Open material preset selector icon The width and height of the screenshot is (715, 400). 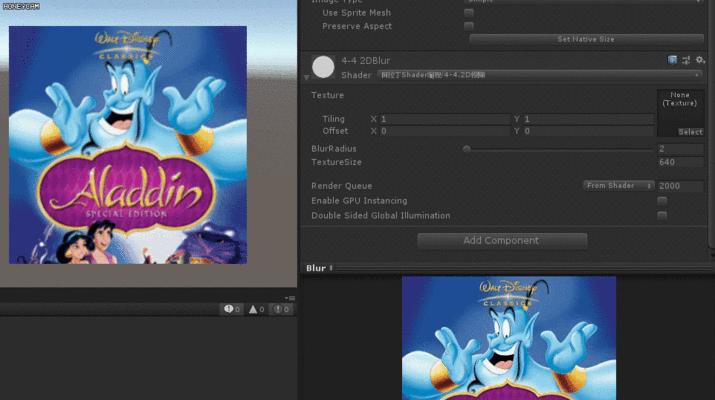coord(686,60)
